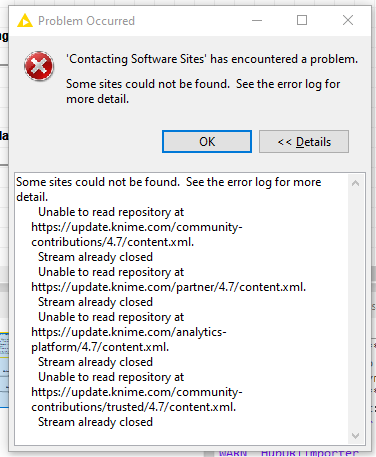Click the Problem Occurred title bar text
Screen dimensions: 376x457
[x=86, y=21]
